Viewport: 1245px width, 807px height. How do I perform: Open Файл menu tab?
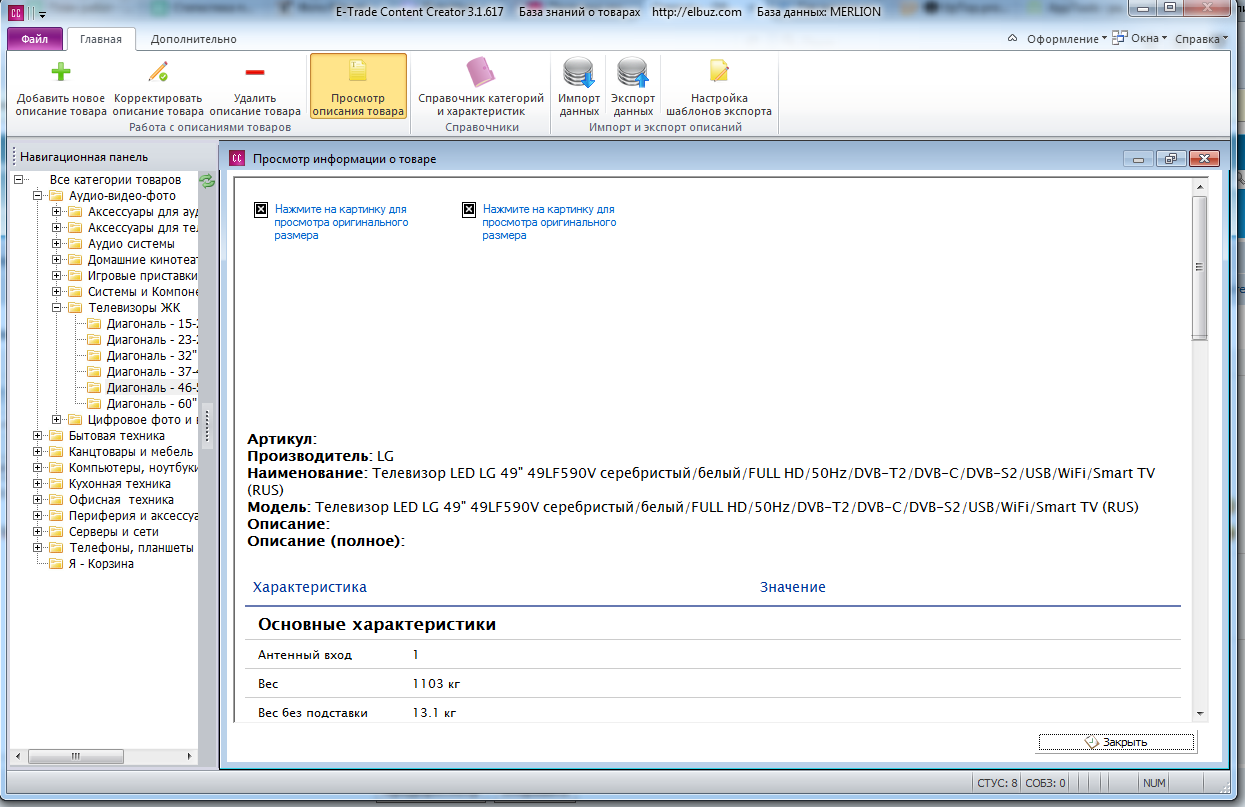[35, 39]
